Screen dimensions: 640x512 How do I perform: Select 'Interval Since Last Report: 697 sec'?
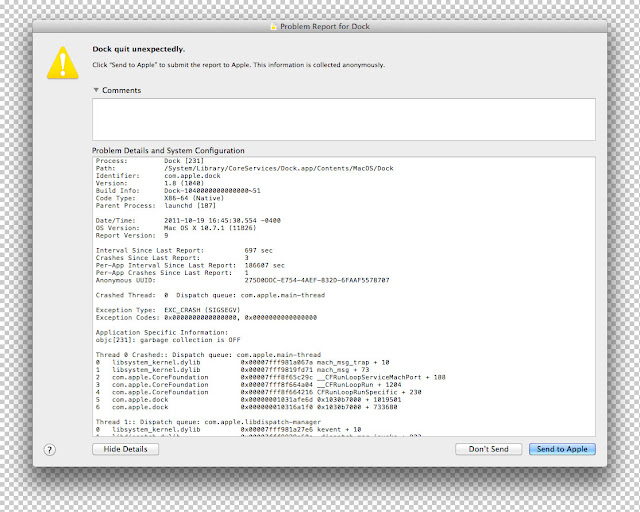pyautogui.click(x=184, y=250)
